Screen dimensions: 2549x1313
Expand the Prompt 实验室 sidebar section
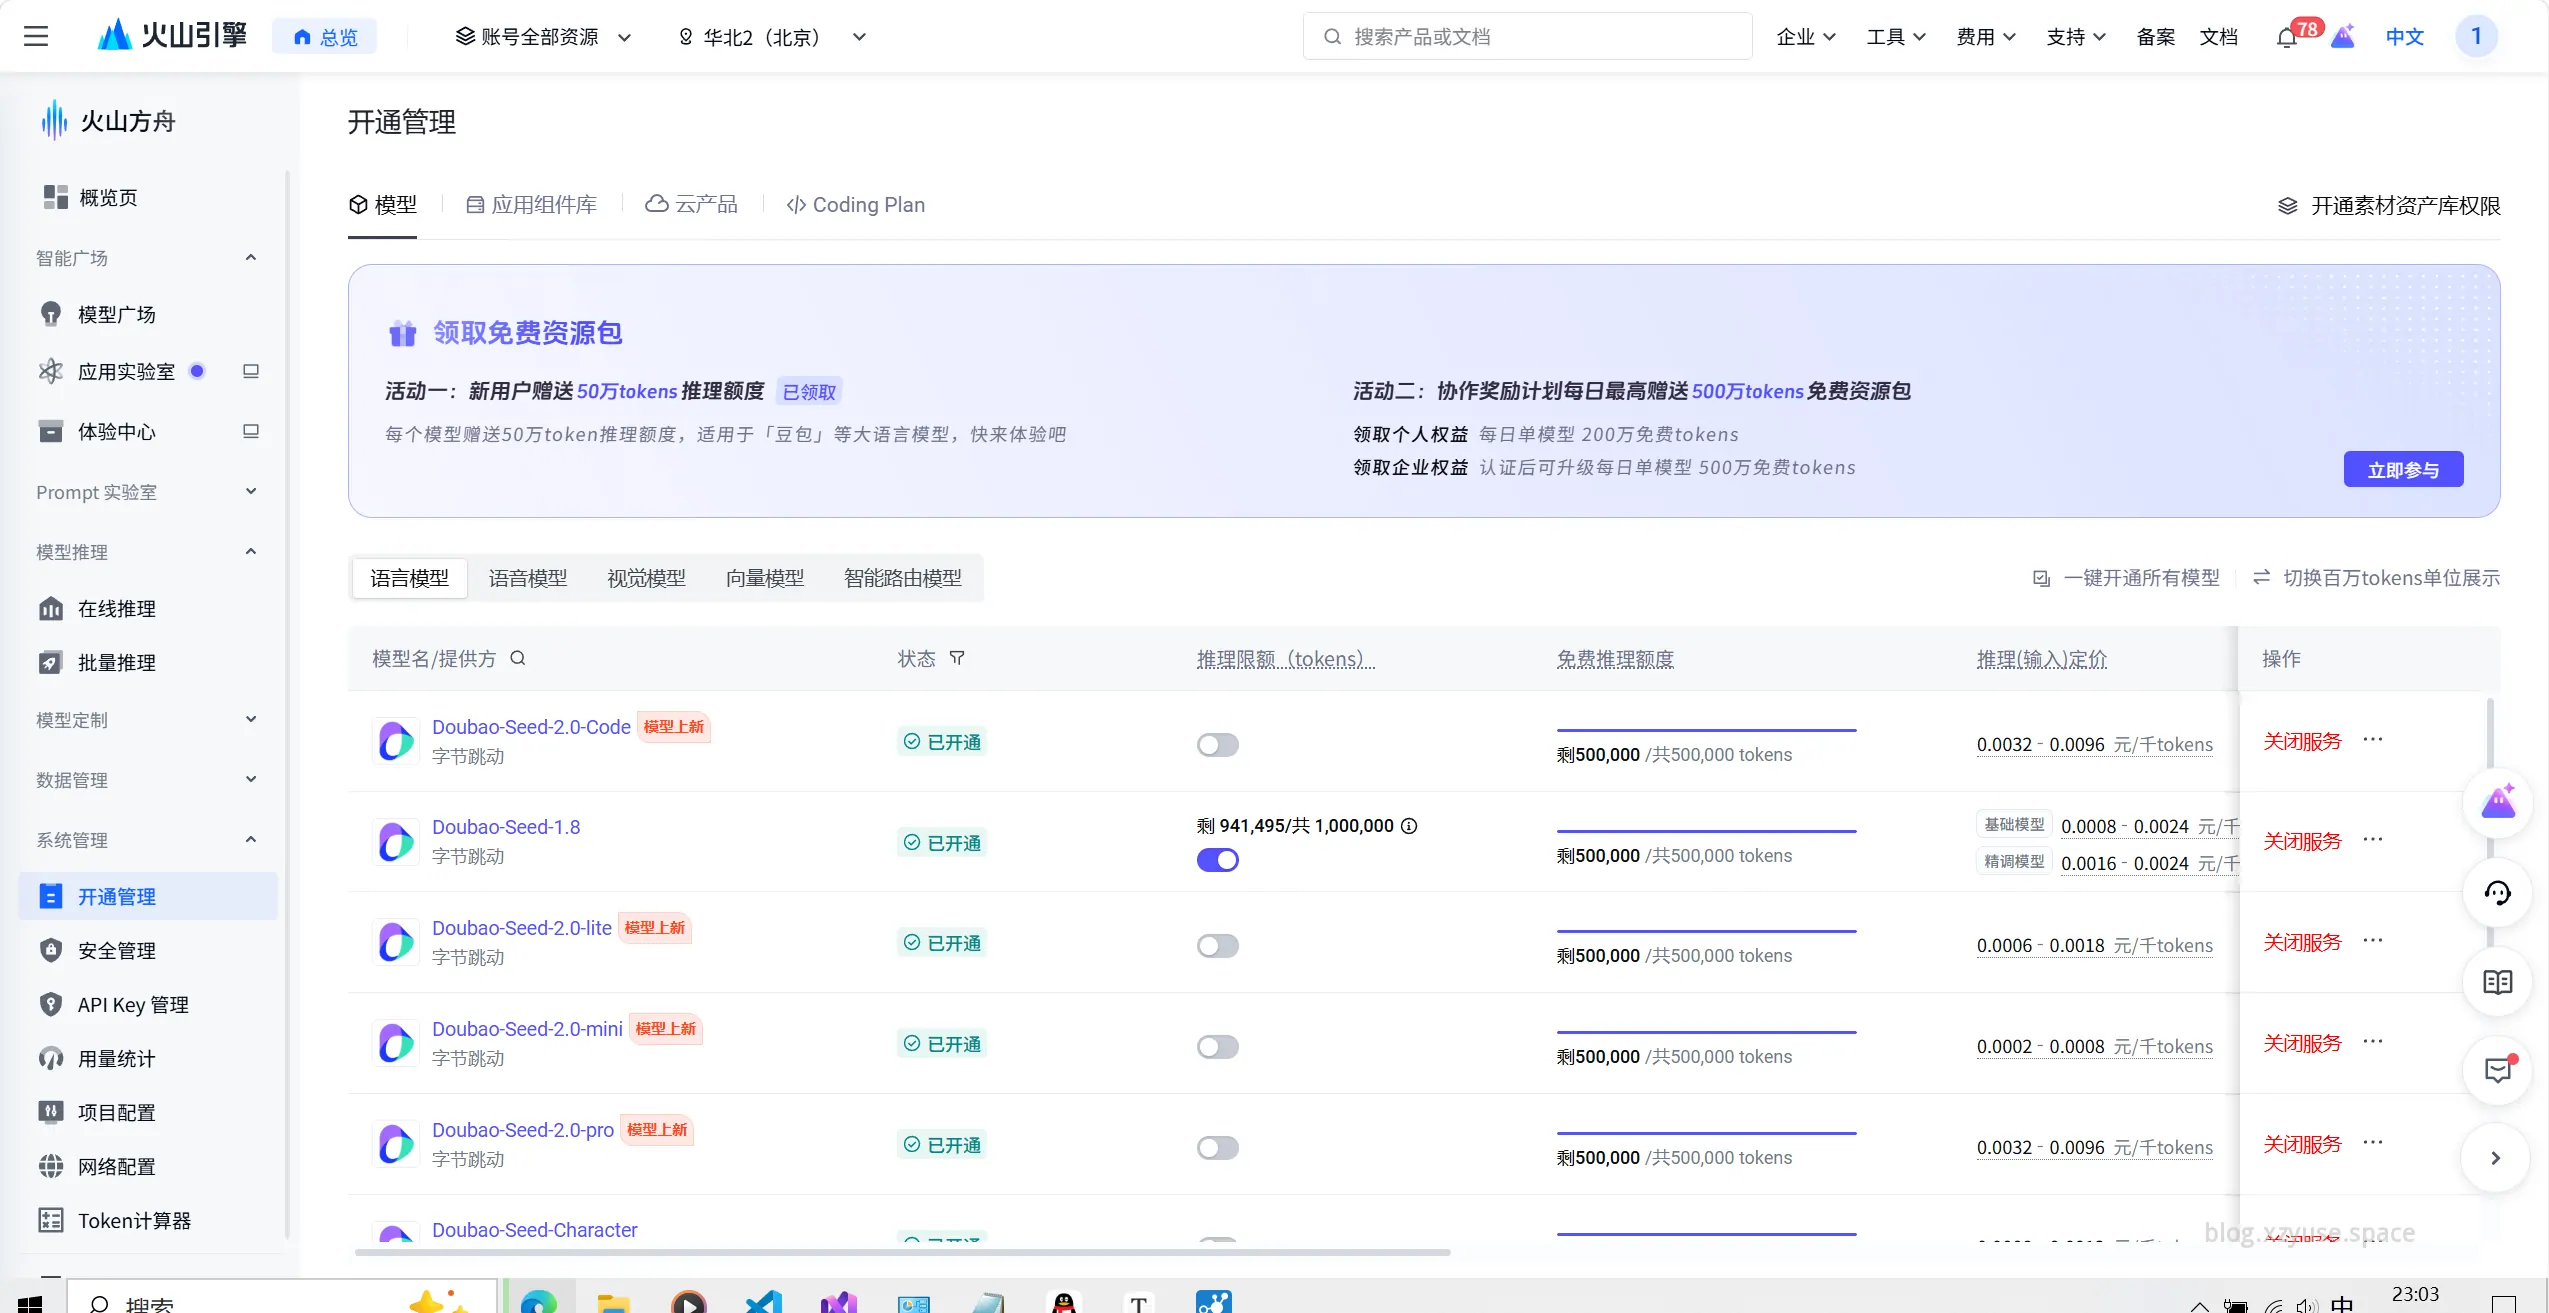pos(145,492)
